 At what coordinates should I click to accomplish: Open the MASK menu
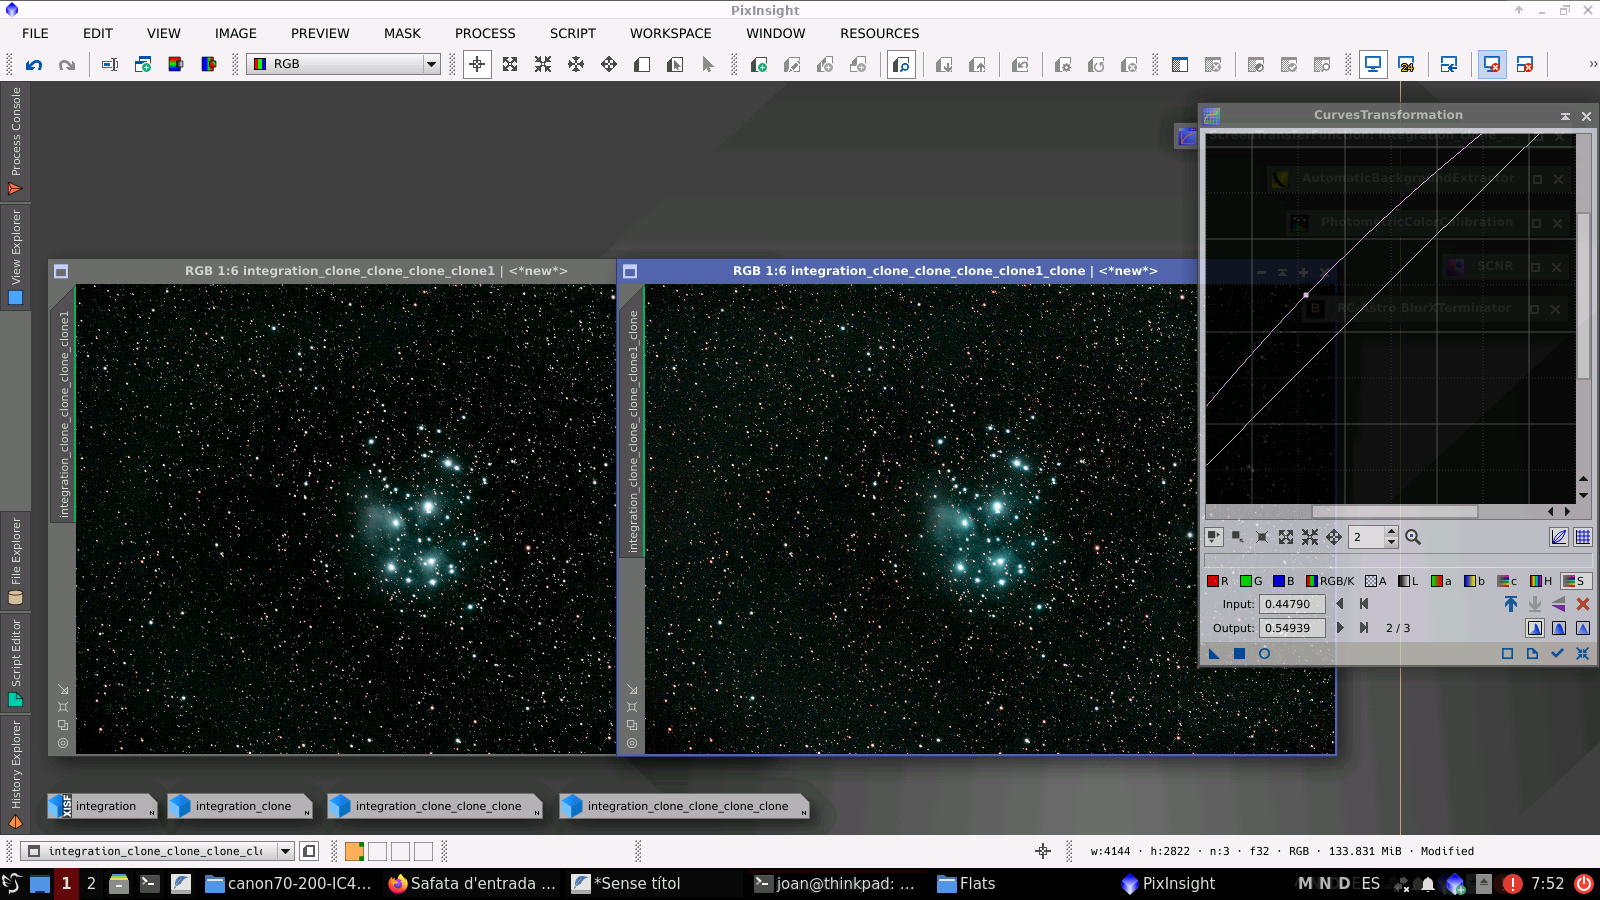pos(402,33)
